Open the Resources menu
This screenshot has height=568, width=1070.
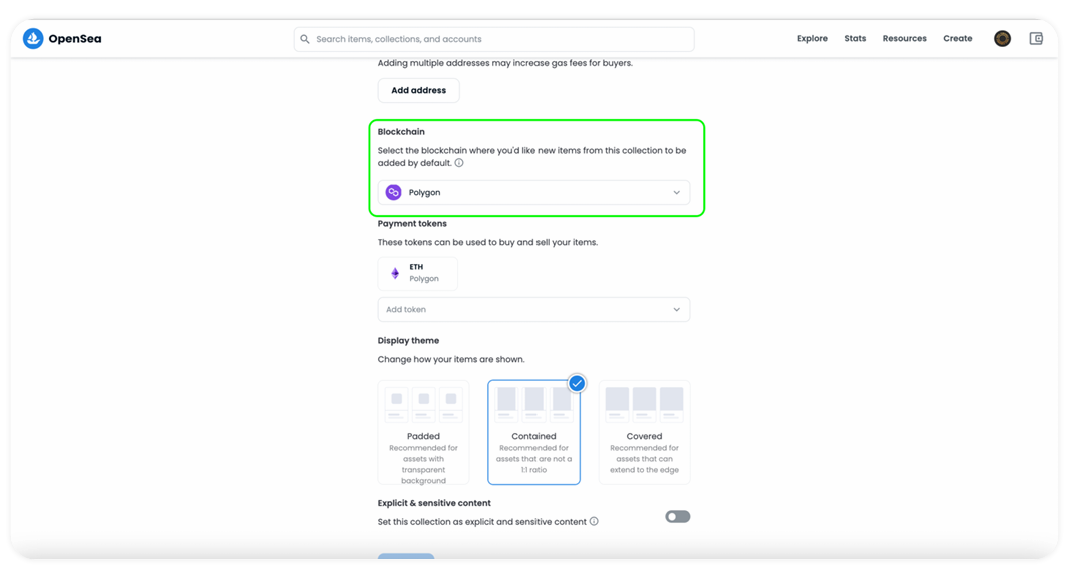point(904,39)
